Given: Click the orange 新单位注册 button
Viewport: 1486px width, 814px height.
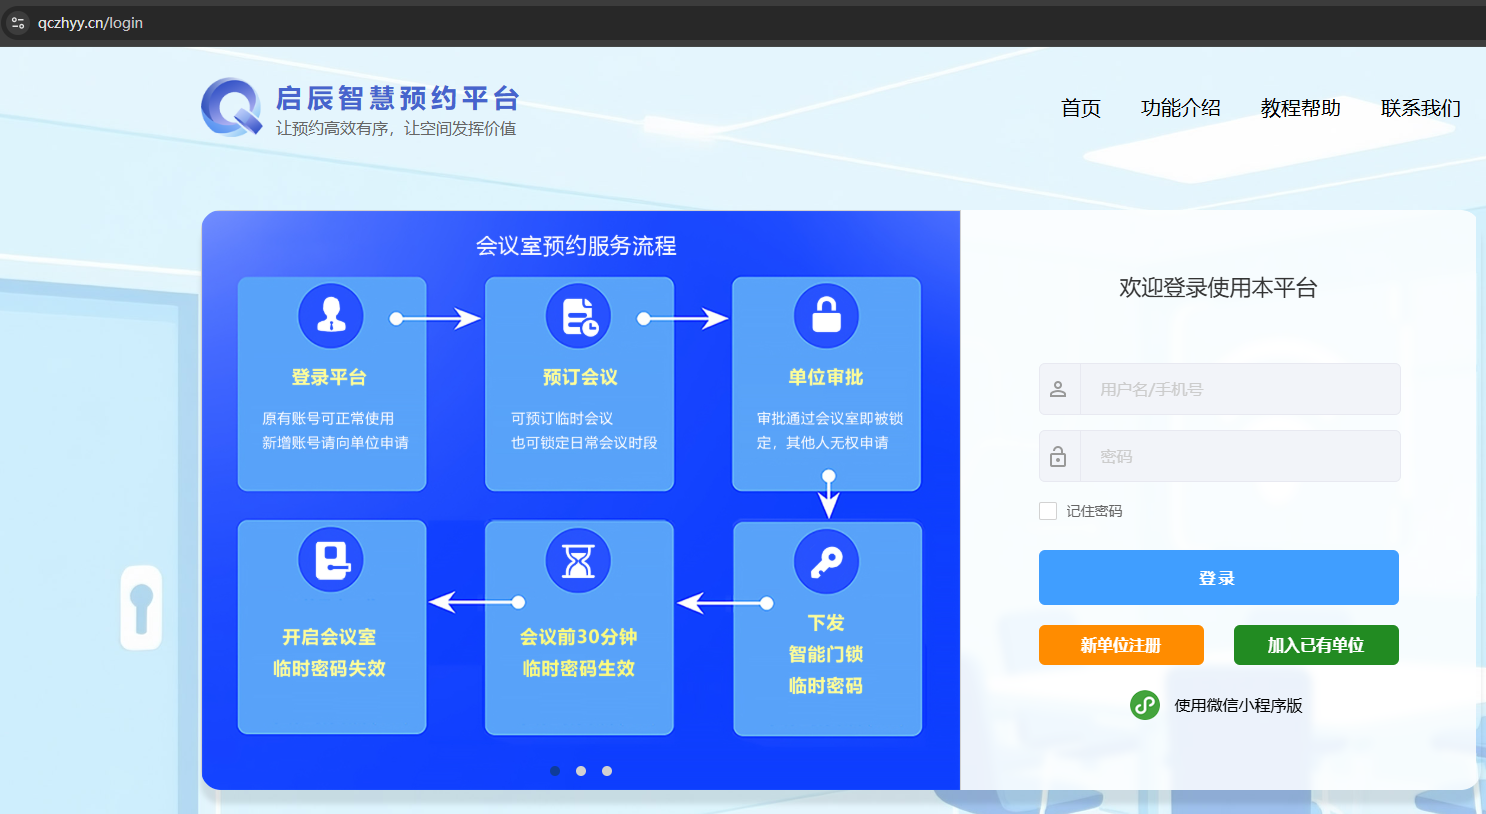Looking at the screenshot, I should [1121, 645].
